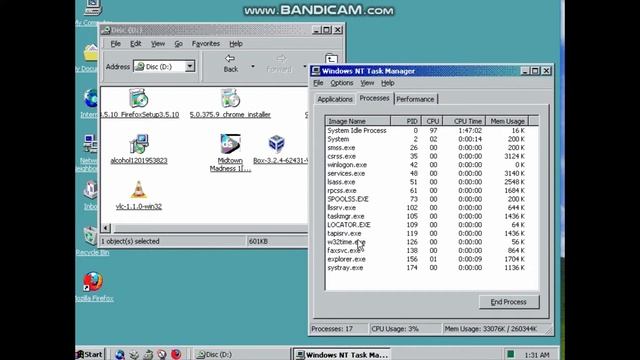
Task: Click the Show Desktop quick launch icon
Action: click(148, 354)
